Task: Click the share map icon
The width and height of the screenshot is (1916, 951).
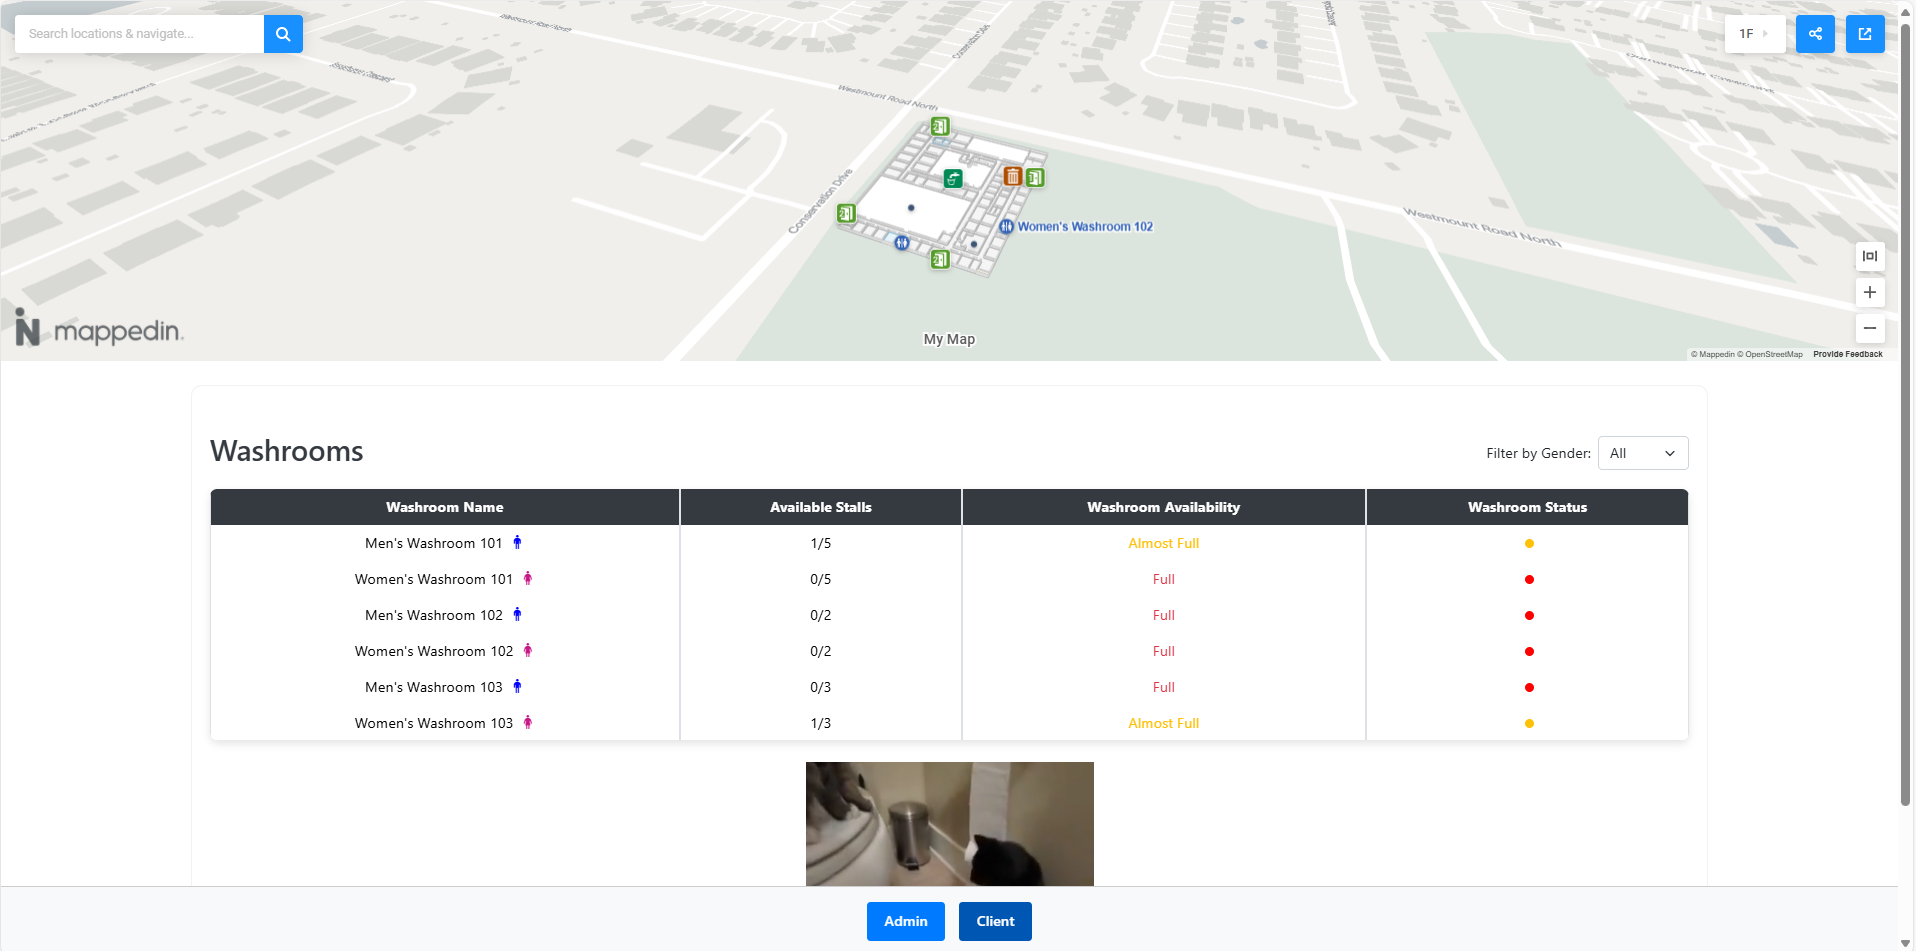Action: coord(1815,34)
